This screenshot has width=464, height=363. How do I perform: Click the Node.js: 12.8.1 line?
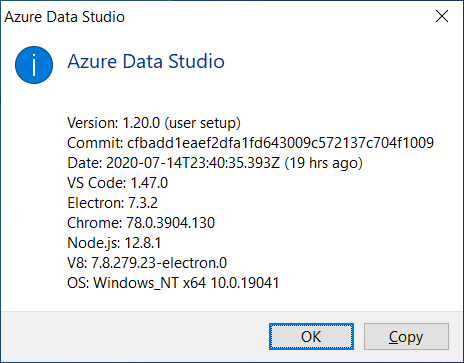pos(114,243)
